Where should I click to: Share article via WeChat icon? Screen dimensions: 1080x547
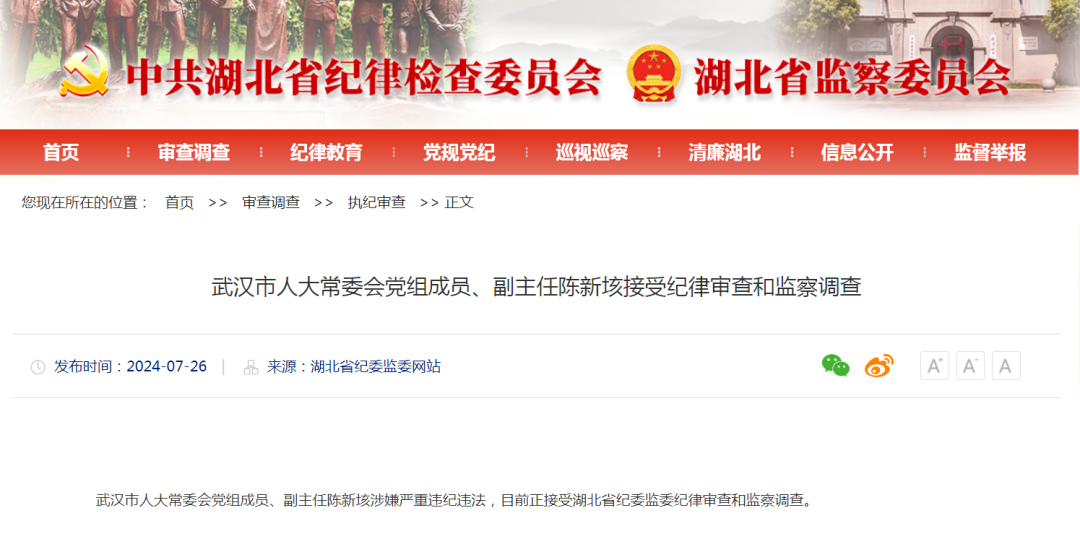pyautogui.click(x=835, y=366)
